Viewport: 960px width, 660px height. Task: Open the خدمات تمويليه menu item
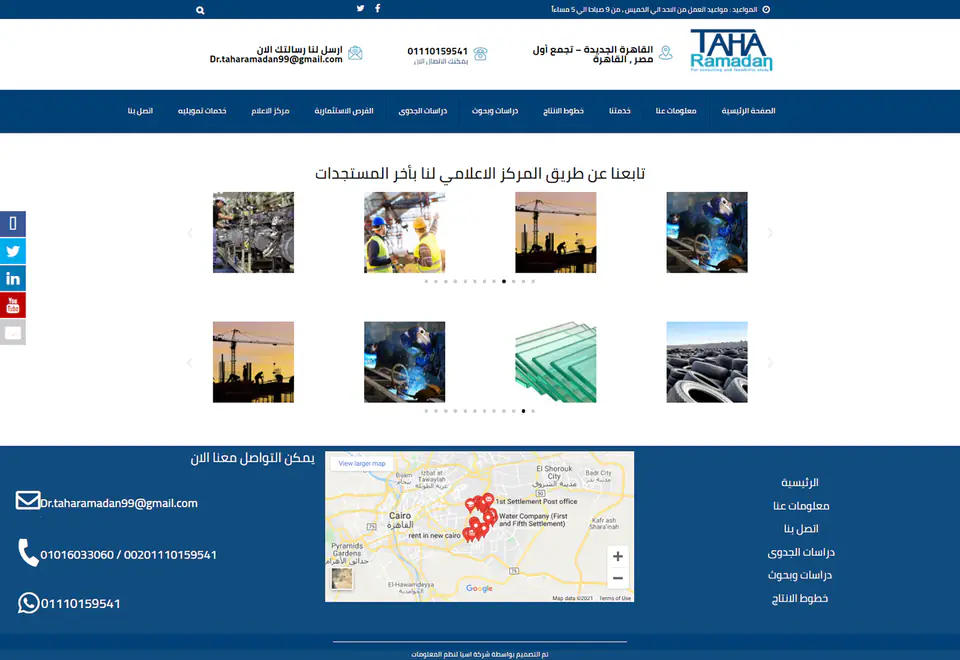click(202, 111)
